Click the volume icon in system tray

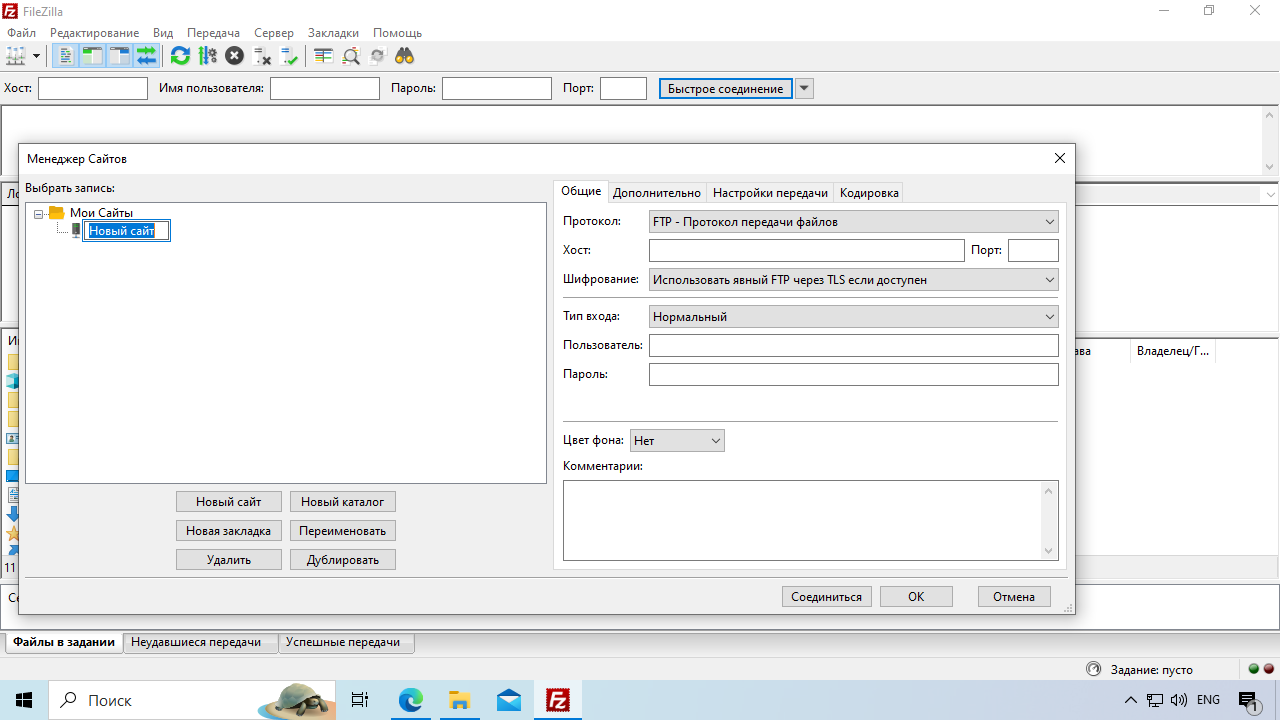click(1178, 700)
